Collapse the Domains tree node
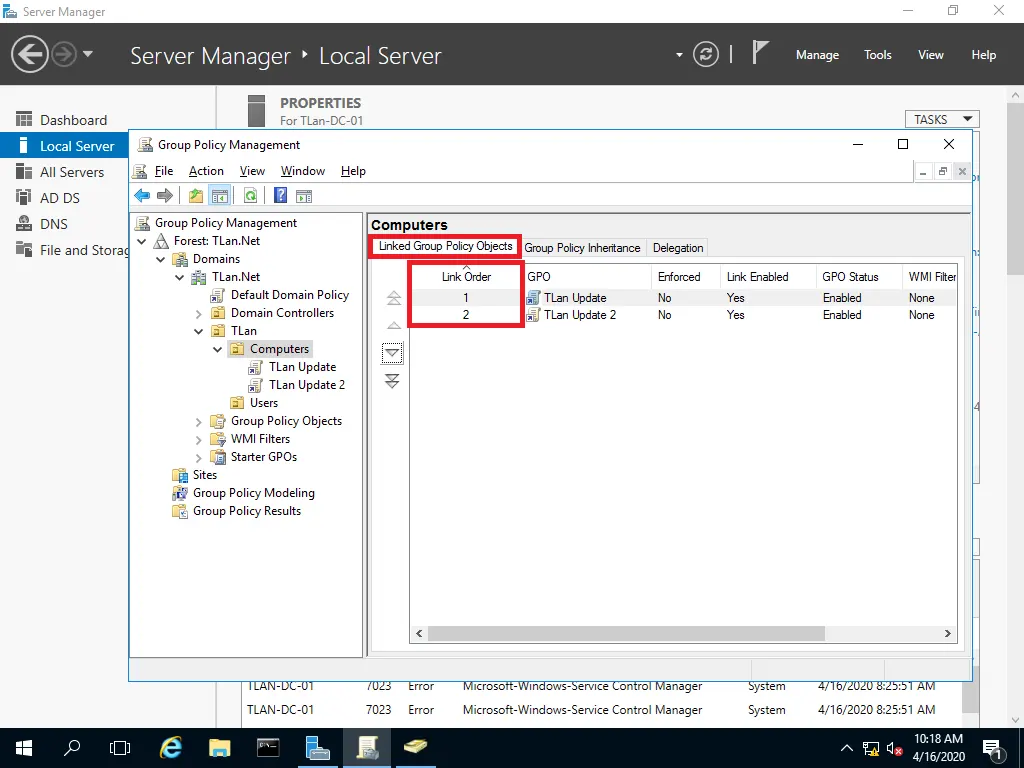The height and width of the screenshot is (768, 1024). coord(161,259)
